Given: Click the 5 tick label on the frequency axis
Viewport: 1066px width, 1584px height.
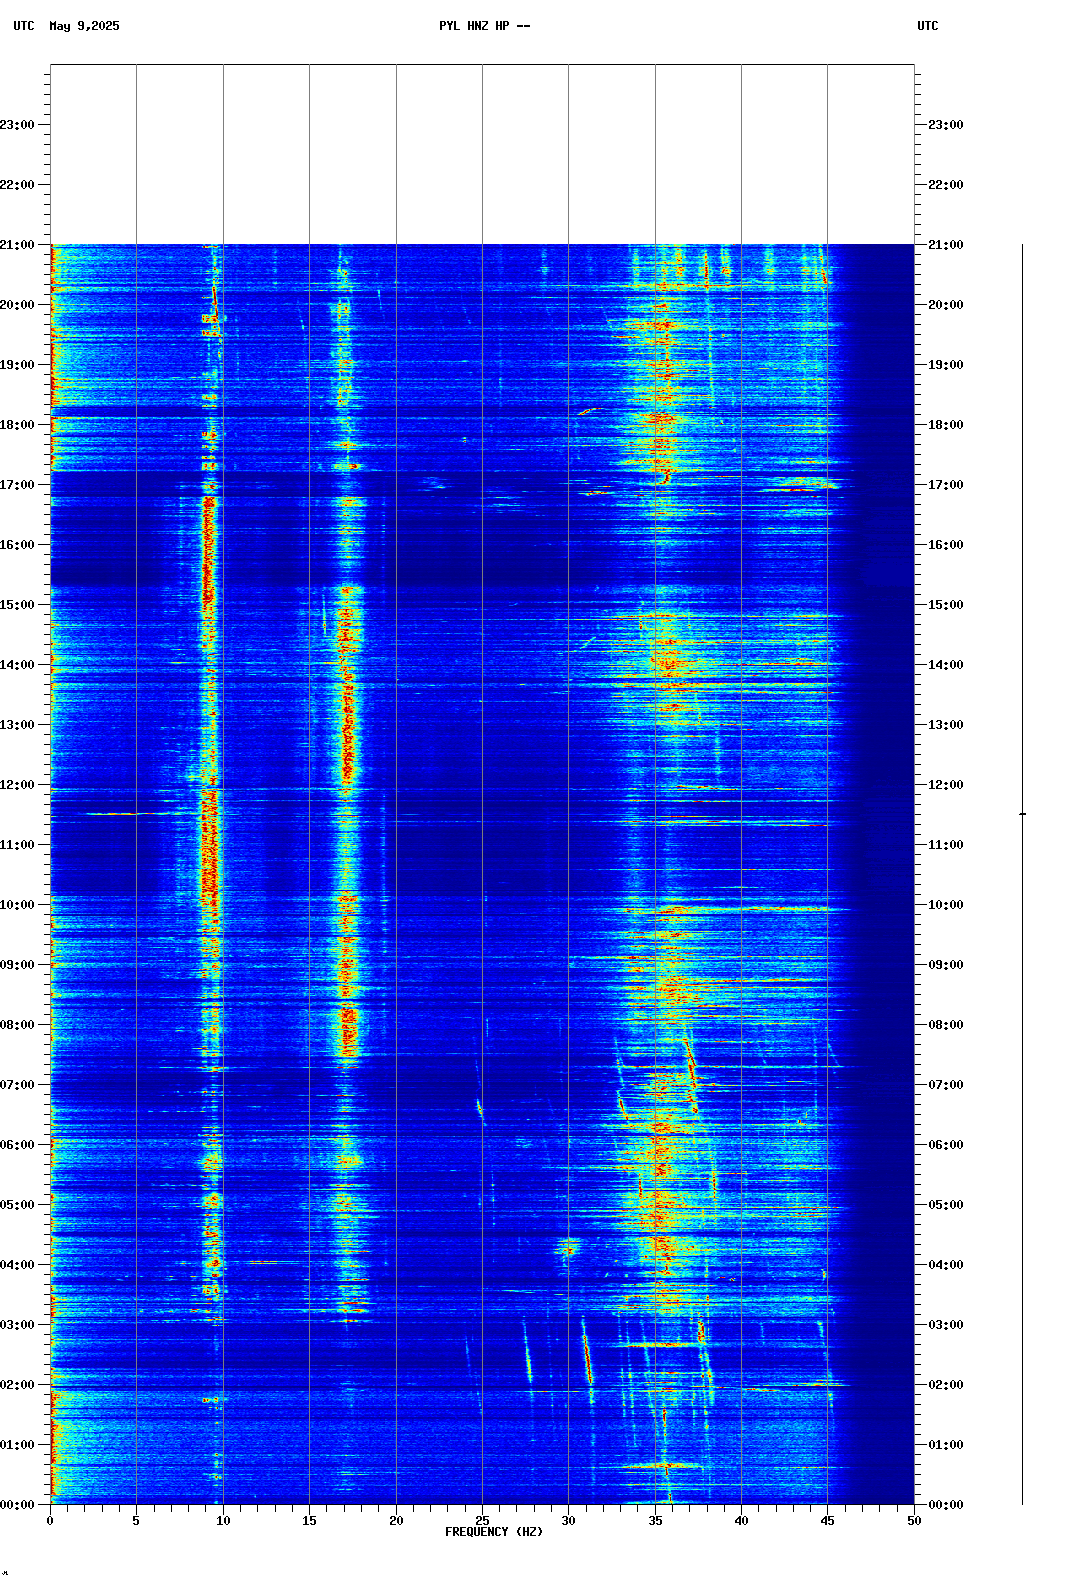Looking at the screenshot, I should pos(136,1521).
